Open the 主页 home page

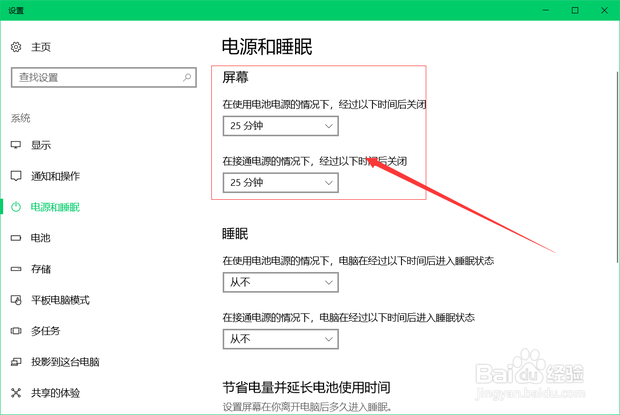point(41,47)
